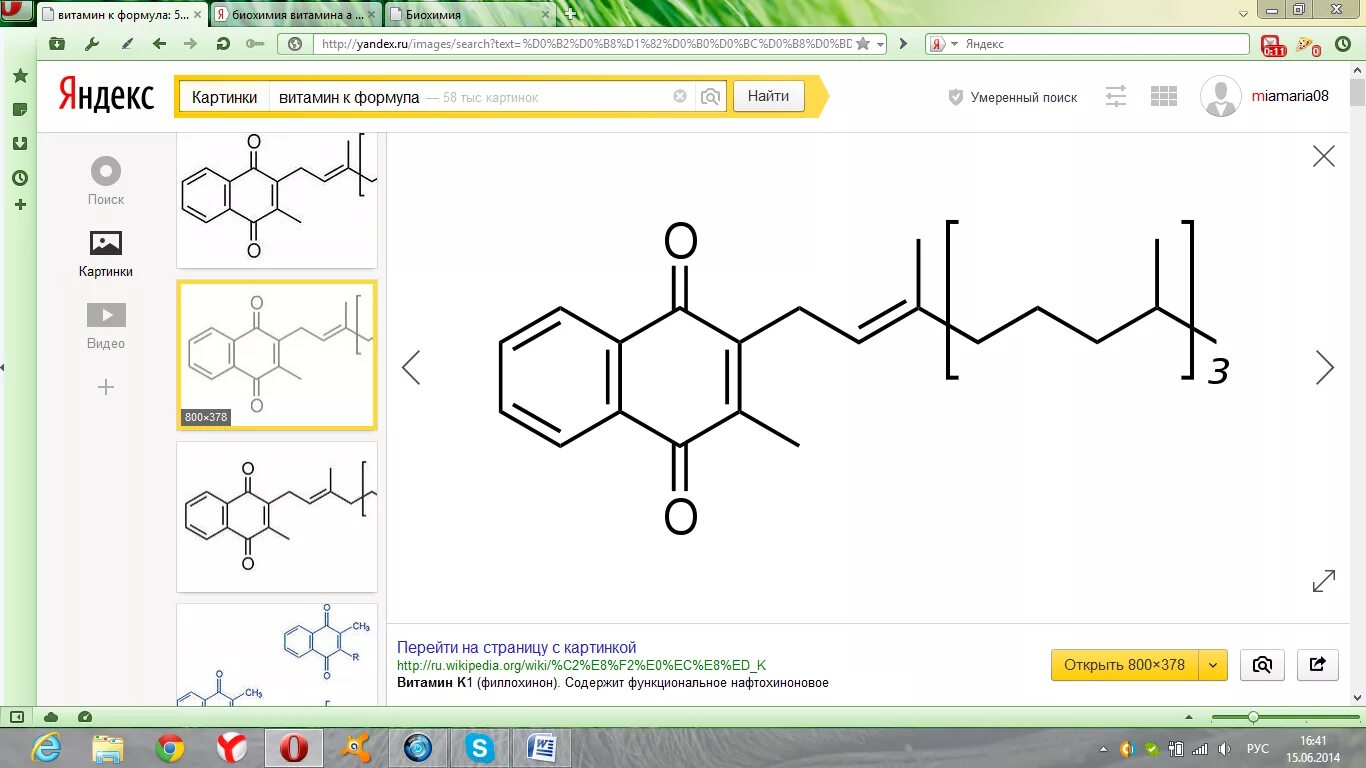The height and width of the screenshot is (768, 1366).
Task: Select the Видео section in Yandex sidebar
Action: pos(106,326)
